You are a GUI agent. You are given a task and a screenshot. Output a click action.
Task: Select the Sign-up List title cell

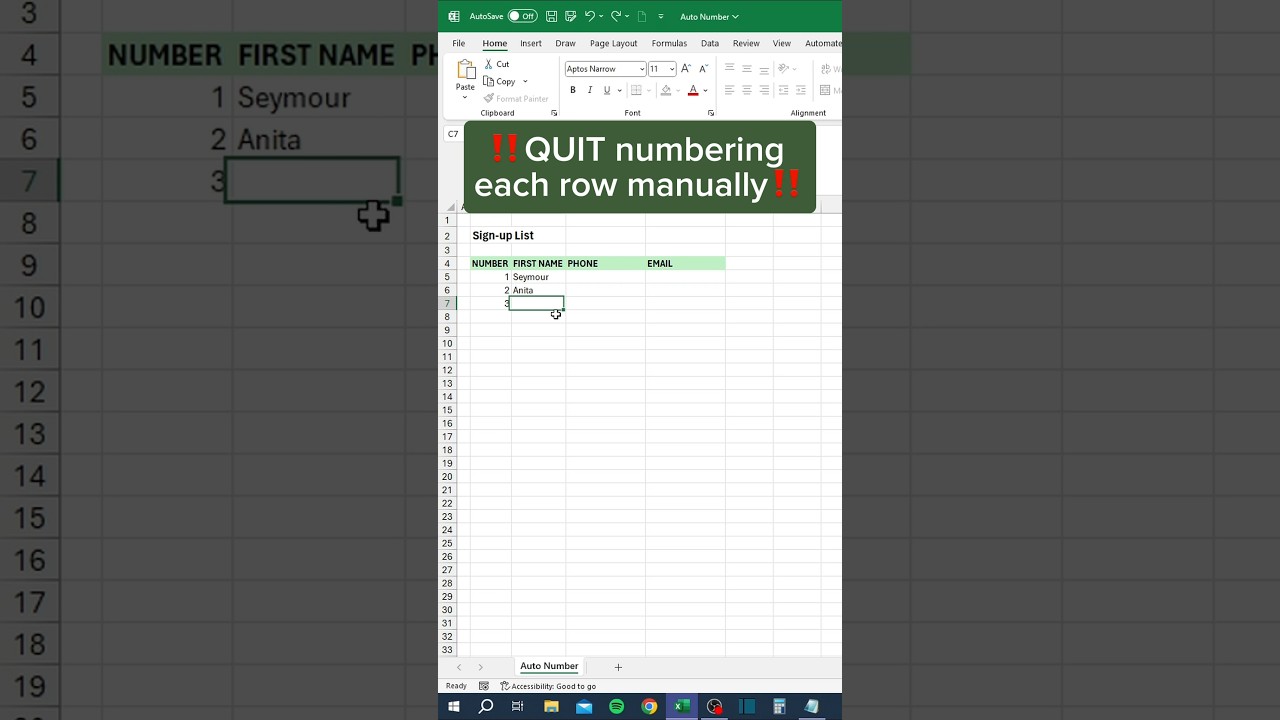point(503,236)
